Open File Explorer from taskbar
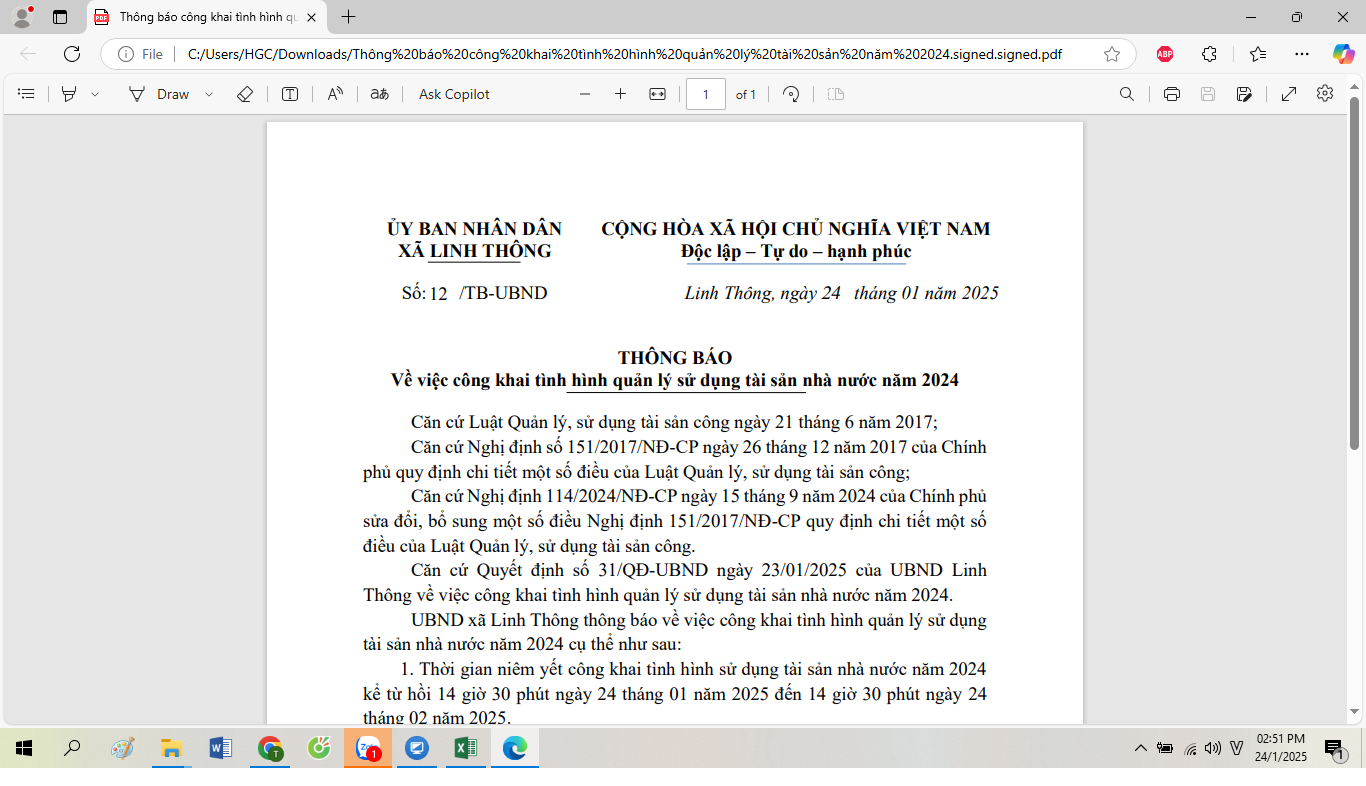This screenshot has height=786, width=1366. tap(172, 748)
